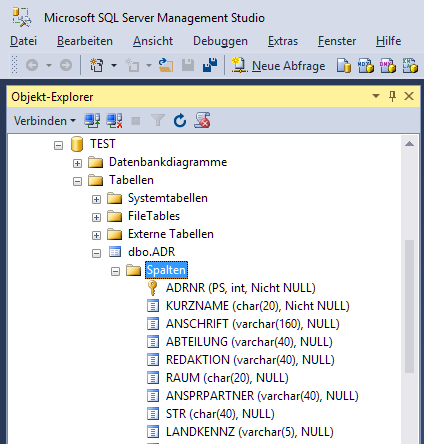This screenshot has height=444, width=424.
Task: Expand the Systemtabellen folder
Action: point(96,199)
